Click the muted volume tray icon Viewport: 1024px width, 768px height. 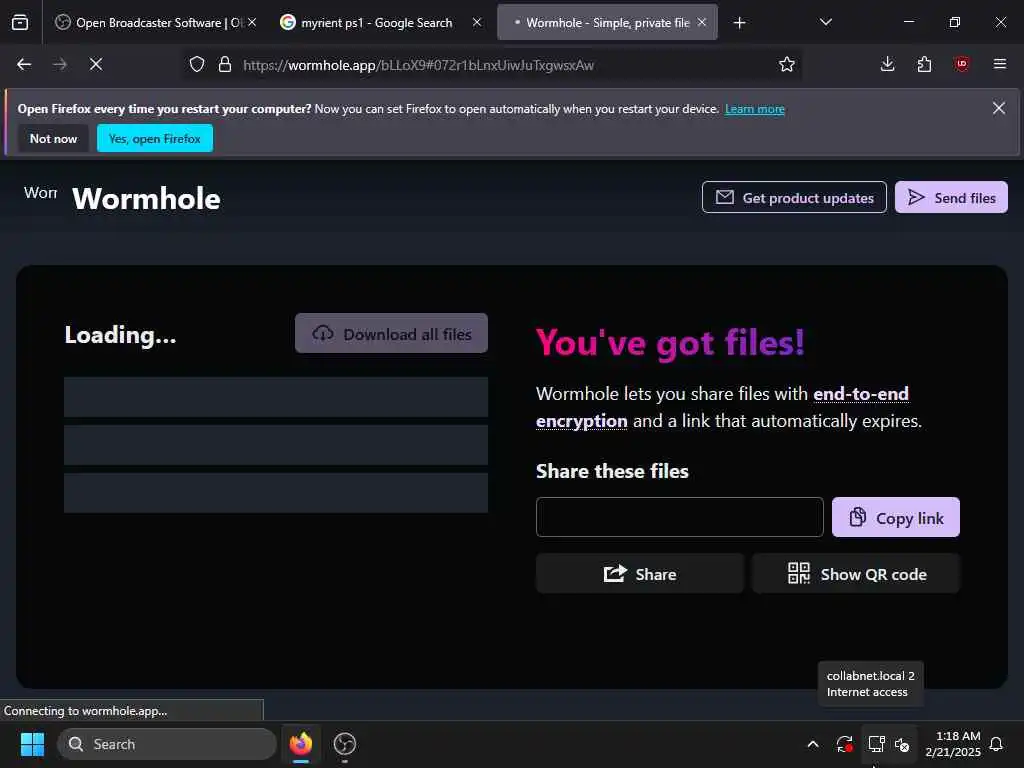coord(903,744)
